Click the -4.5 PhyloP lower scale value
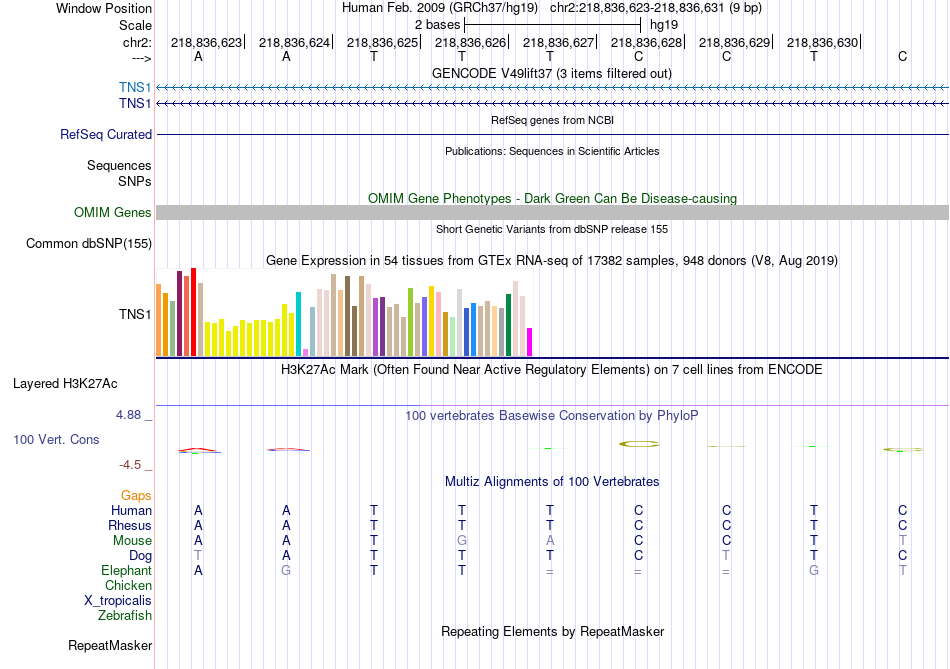 click(130, 465)
